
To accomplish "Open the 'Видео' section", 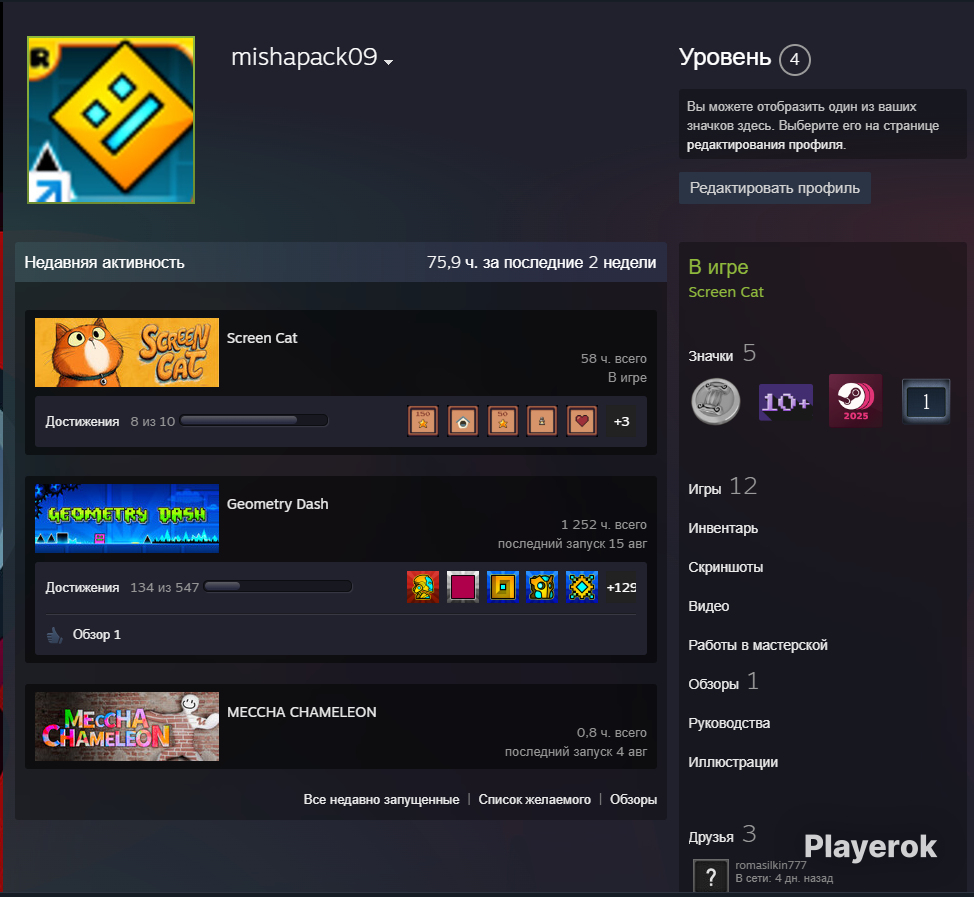I will click(709, 606).
